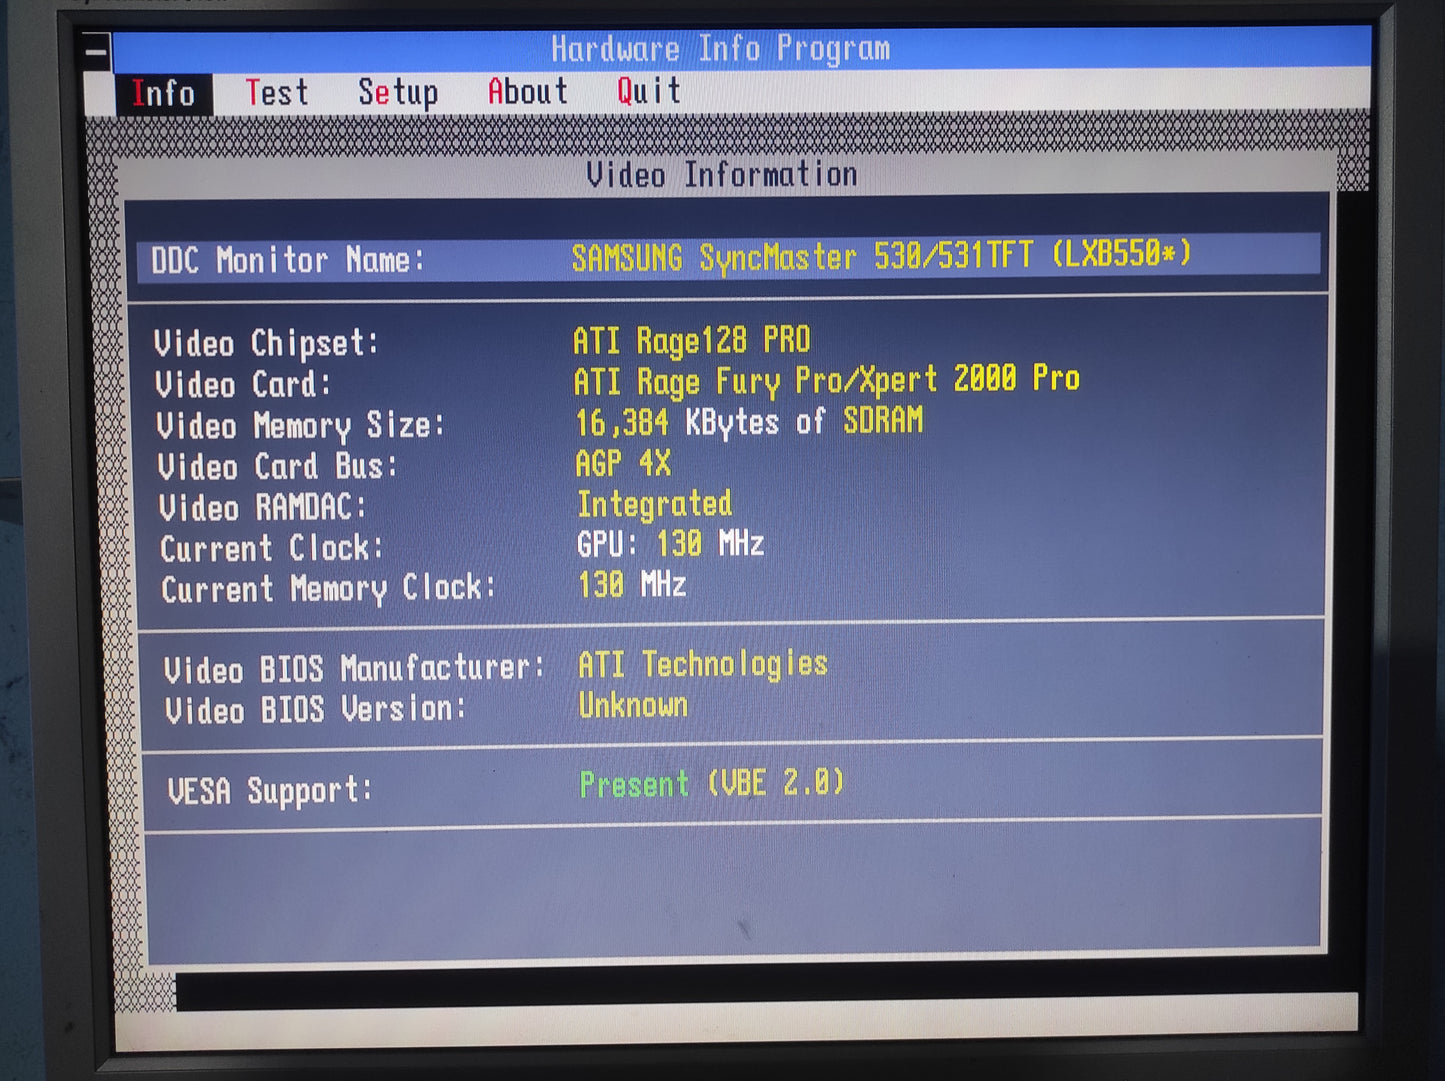1445x1081 pixels.
Task: Select the VESA Support Present line
Action: [x=711, y=784]
